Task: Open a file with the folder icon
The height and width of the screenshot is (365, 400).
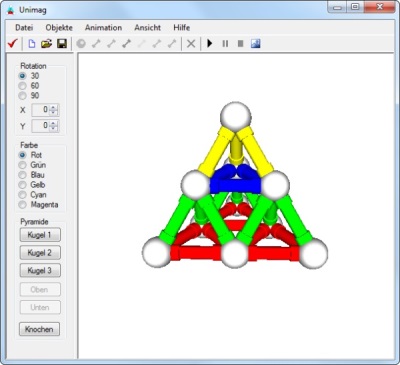Action: coord(47,44)
